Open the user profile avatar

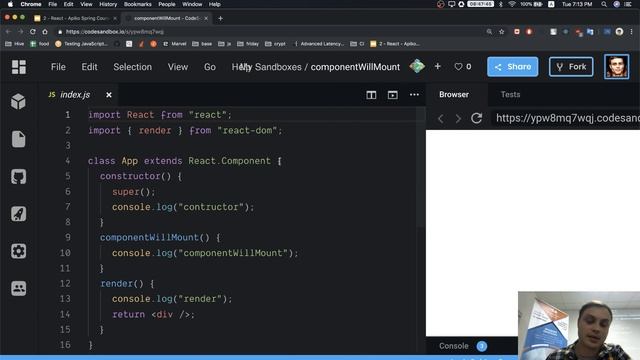click(x=616, y=67)
